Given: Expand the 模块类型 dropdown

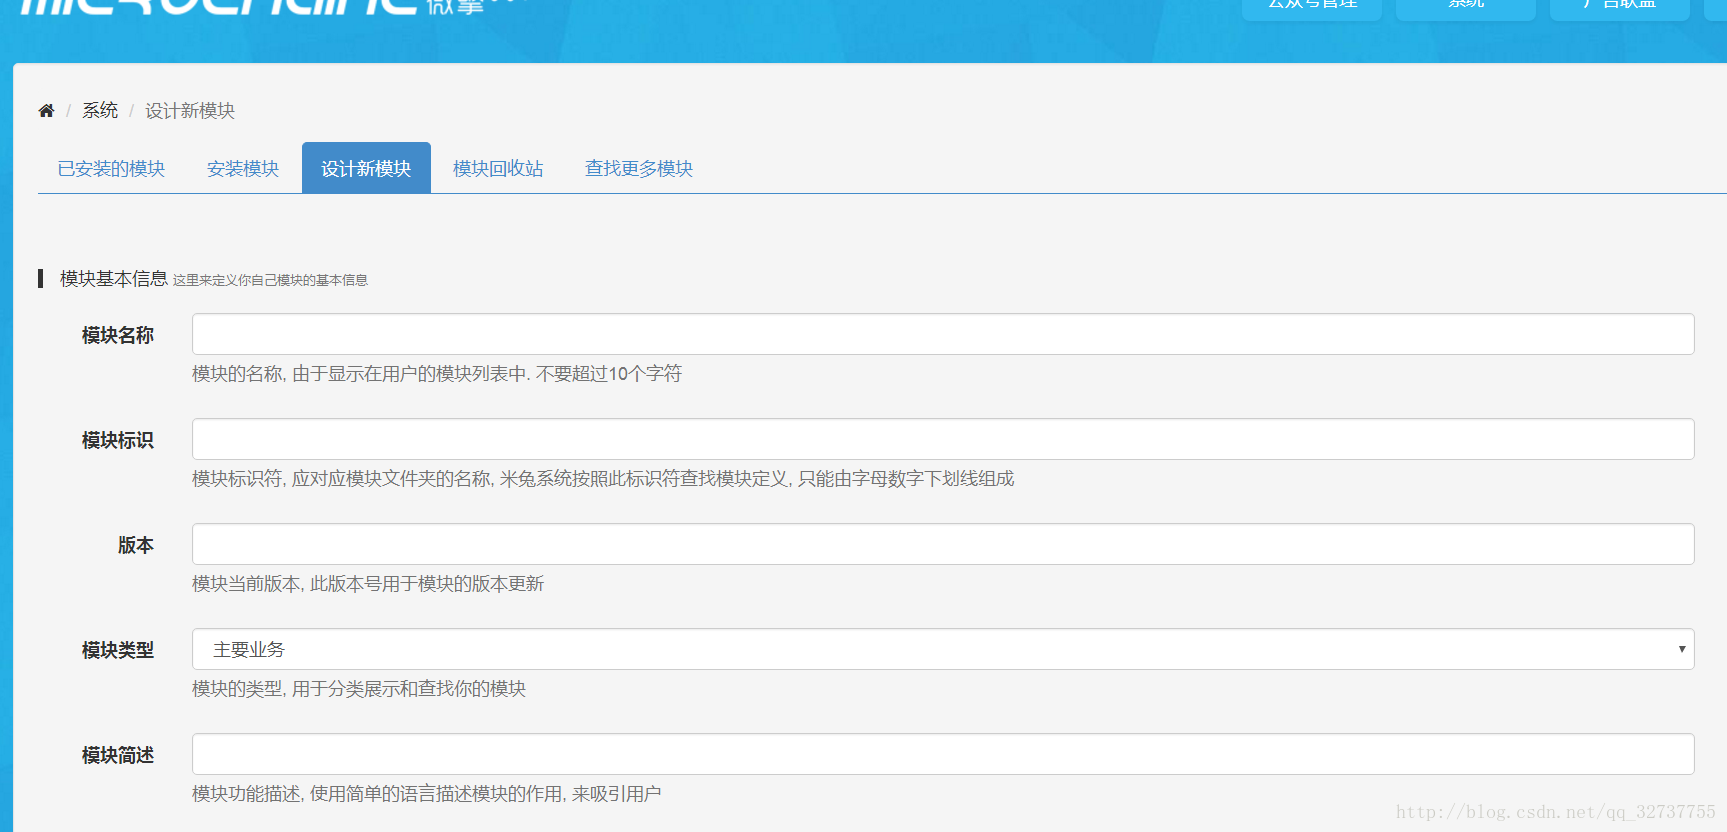Looking at the screenshot, I should pos(943,649).
